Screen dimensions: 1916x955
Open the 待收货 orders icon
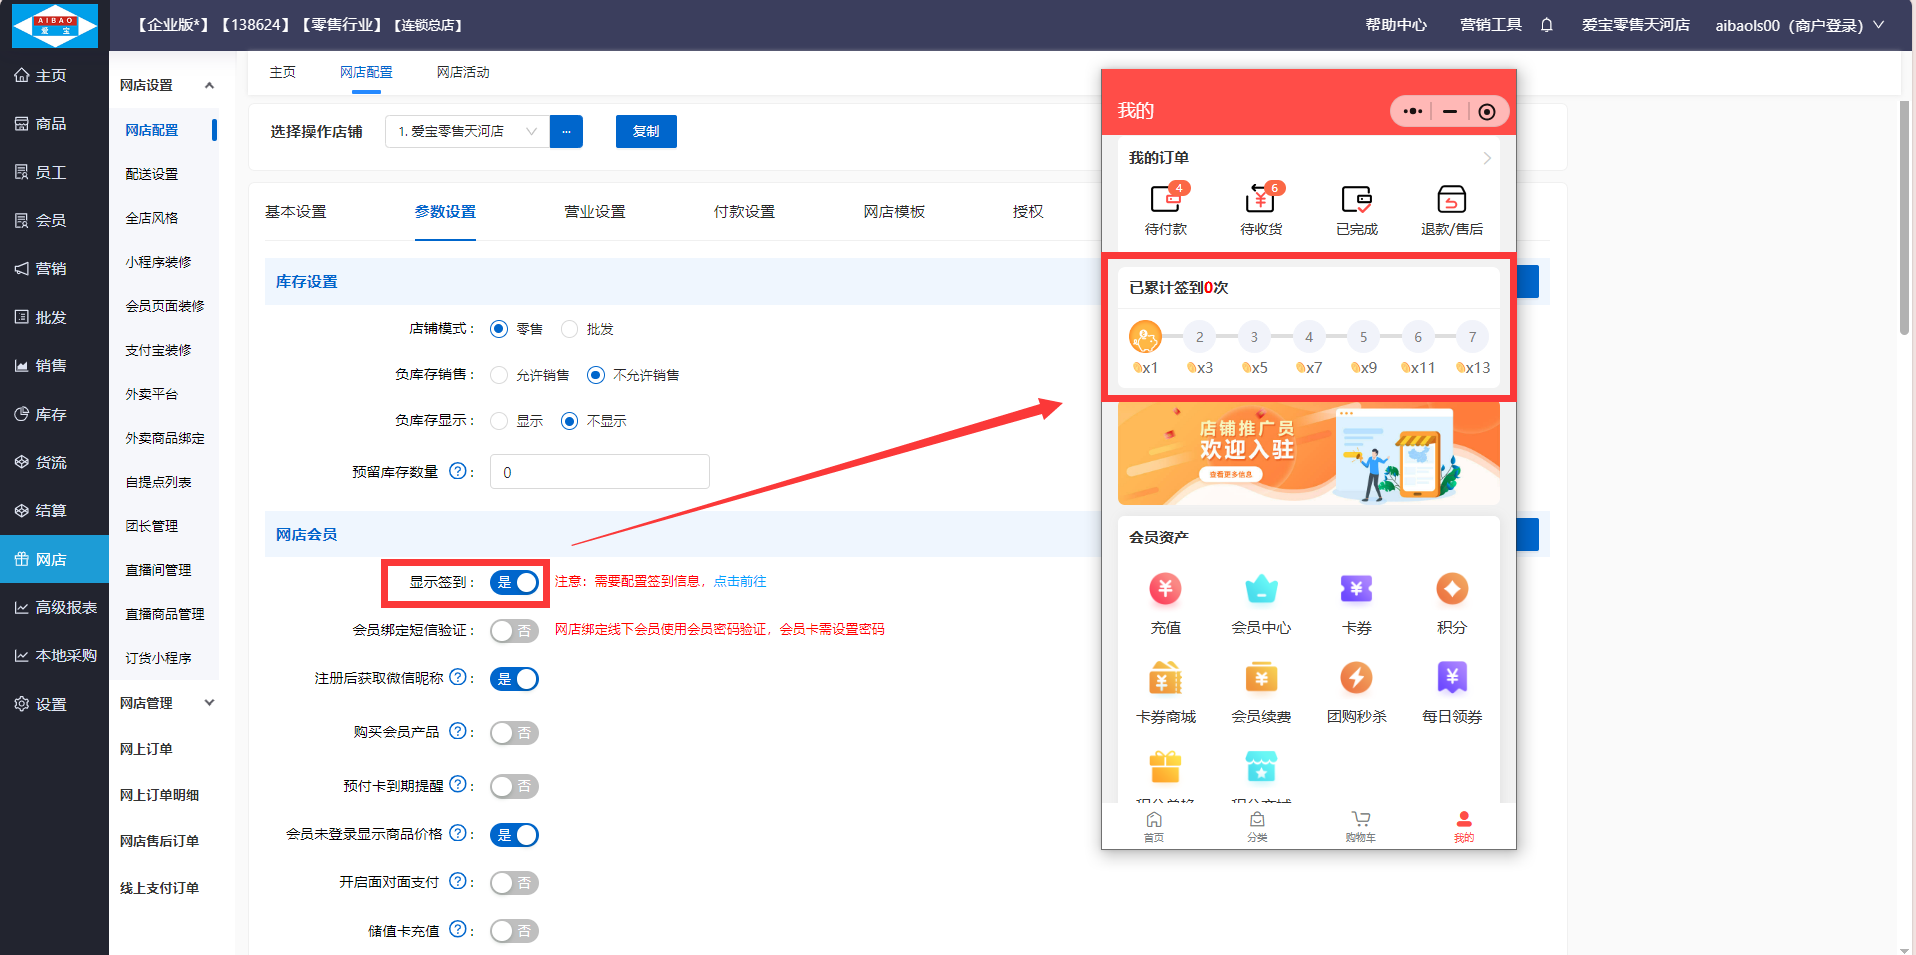(x=1260, y=200)
